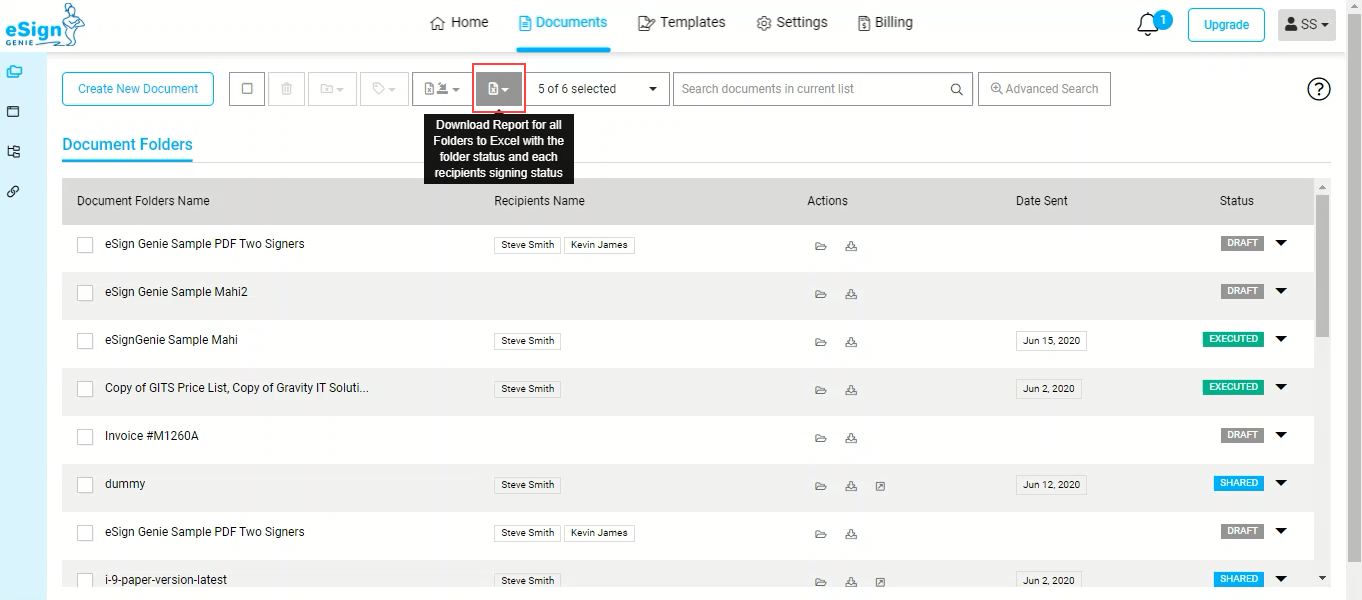1362x600 pixels.
Task: Open the Excel export with download toolbar button
Action: [441, 89]
